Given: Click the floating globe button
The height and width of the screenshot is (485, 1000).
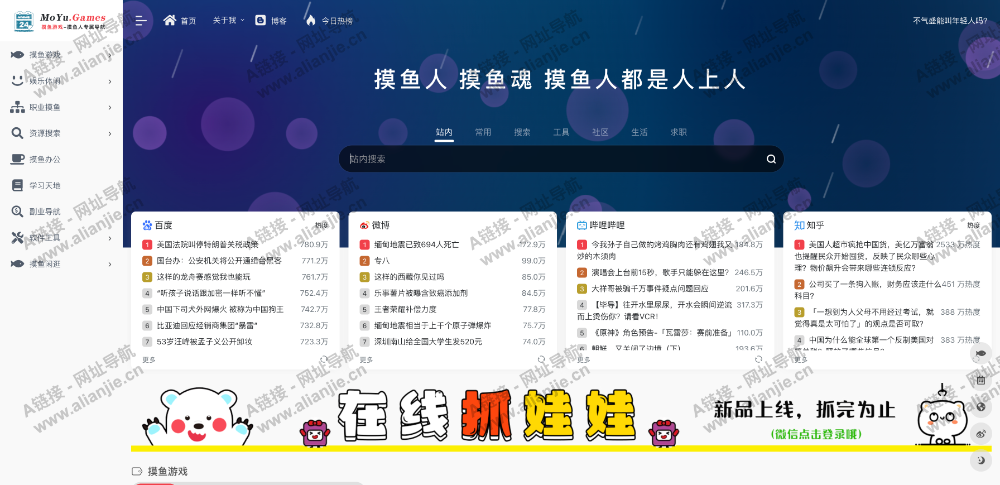Looking at the screenshot, I should pos(981,407).
